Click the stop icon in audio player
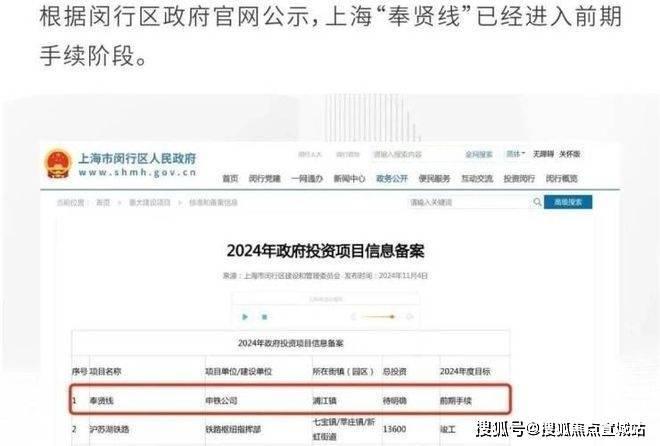660x446 pixels. (x=264, y=316)
